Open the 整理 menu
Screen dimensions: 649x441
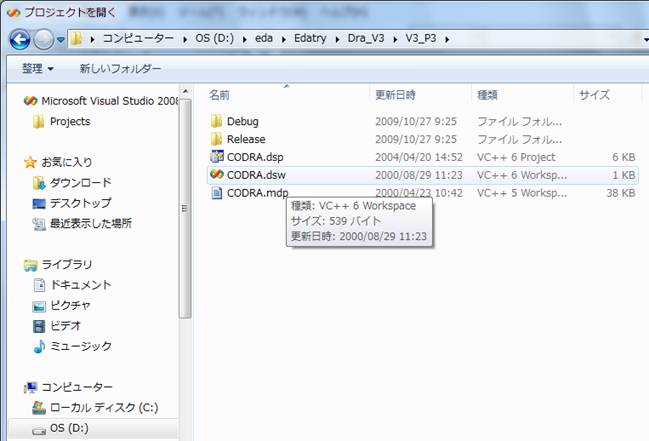click(x=38, y=68)
